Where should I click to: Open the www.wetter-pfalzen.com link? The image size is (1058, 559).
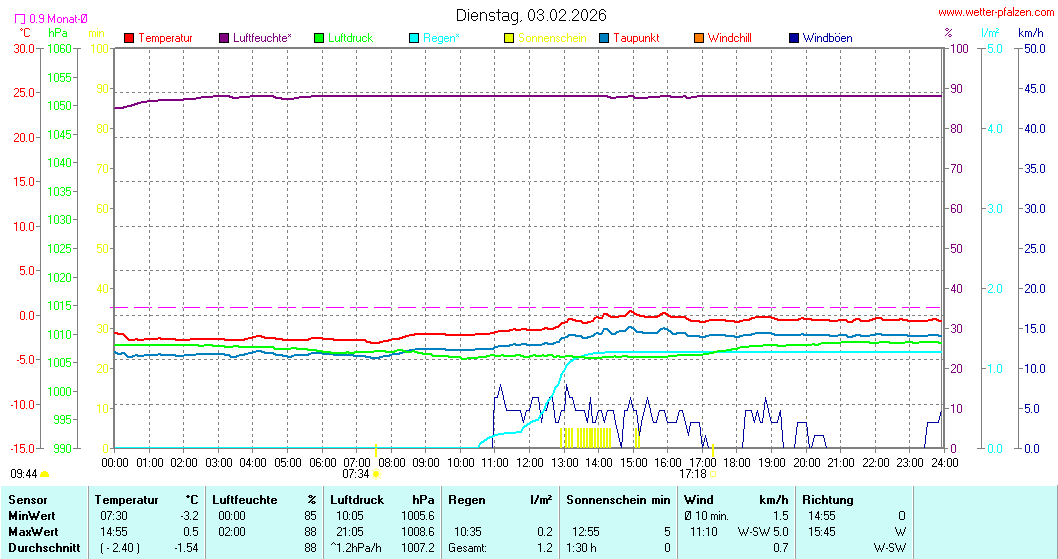tap(995, 12)
